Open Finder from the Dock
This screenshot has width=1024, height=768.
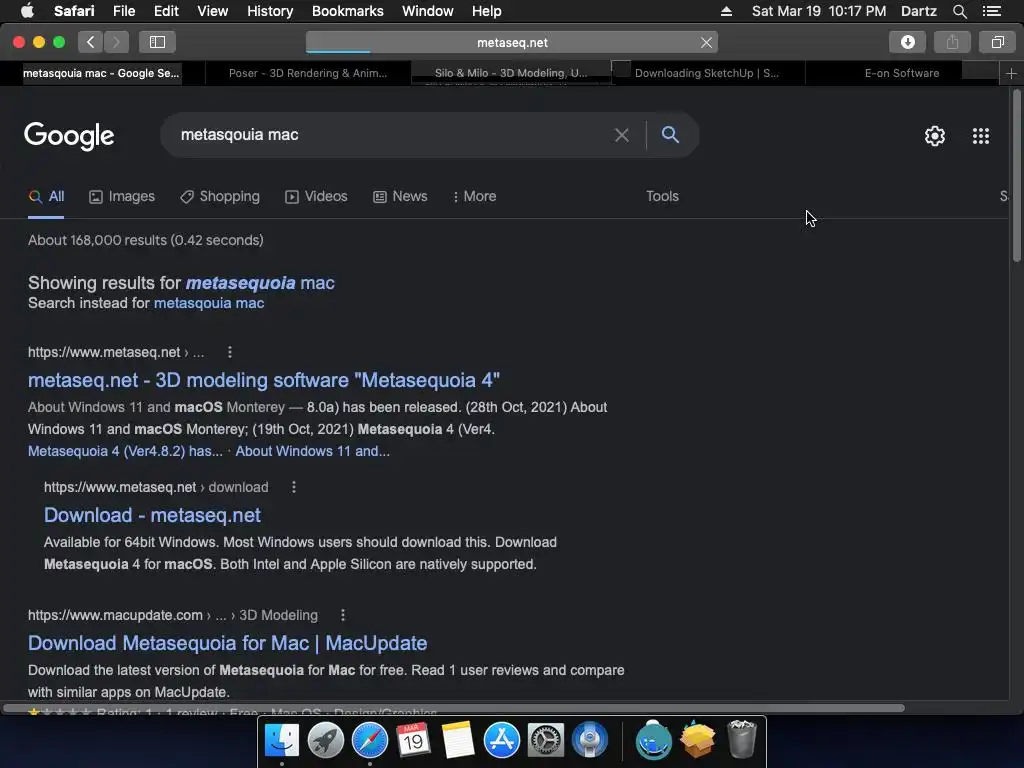click(x=281, y=741)
